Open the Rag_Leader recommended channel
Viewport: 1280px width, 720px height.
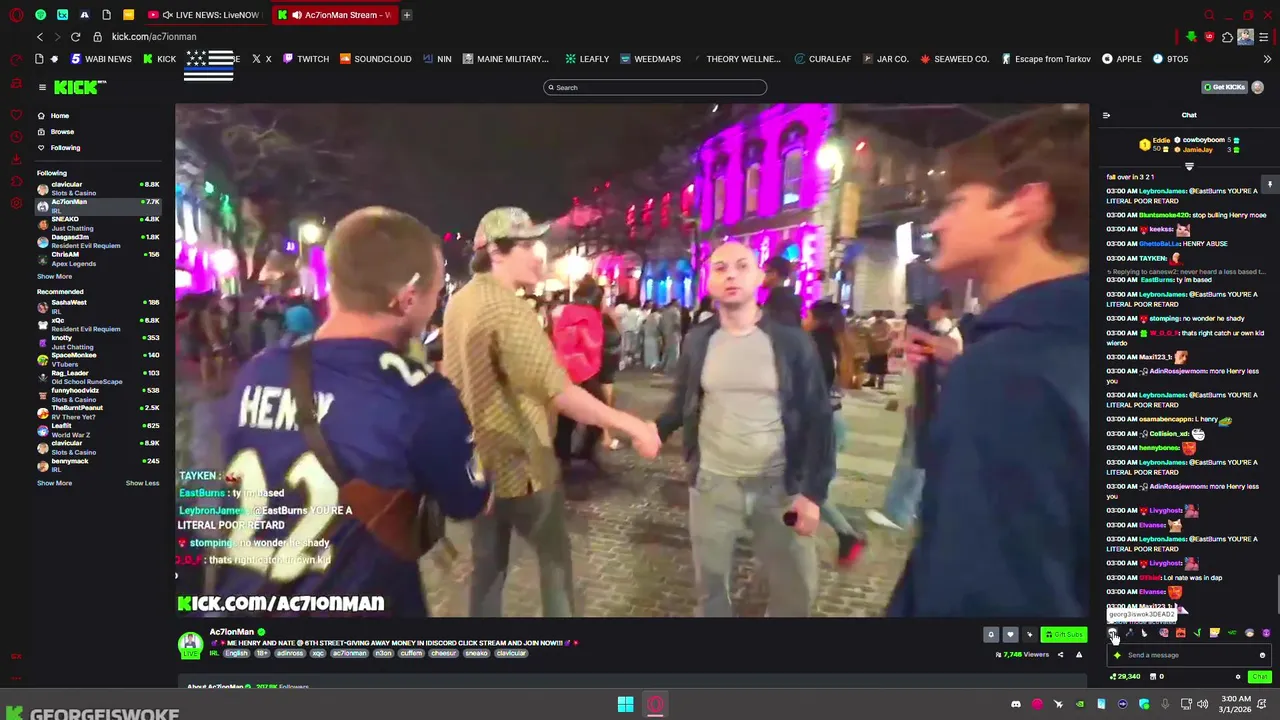pyautogui.click(x=98, y=377)
